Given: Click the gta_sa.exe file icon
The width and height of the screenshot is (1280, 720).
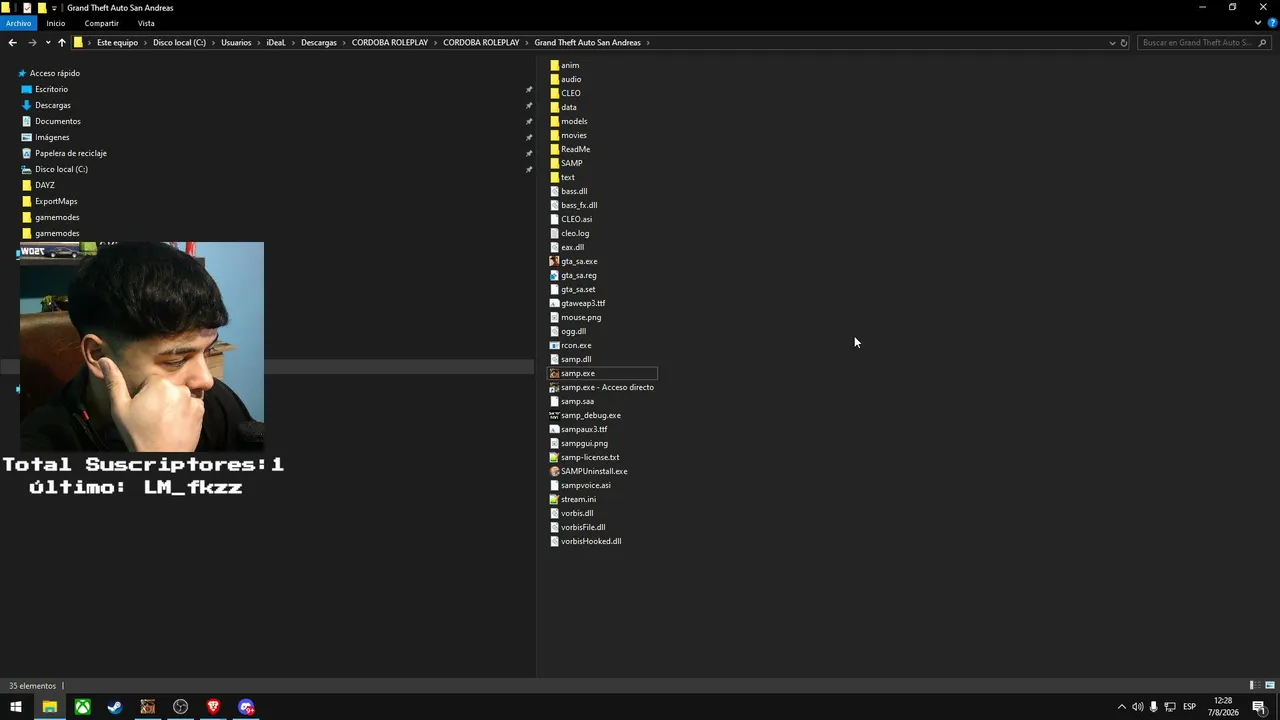Looking at the screenshot, I should click(554, 261).
